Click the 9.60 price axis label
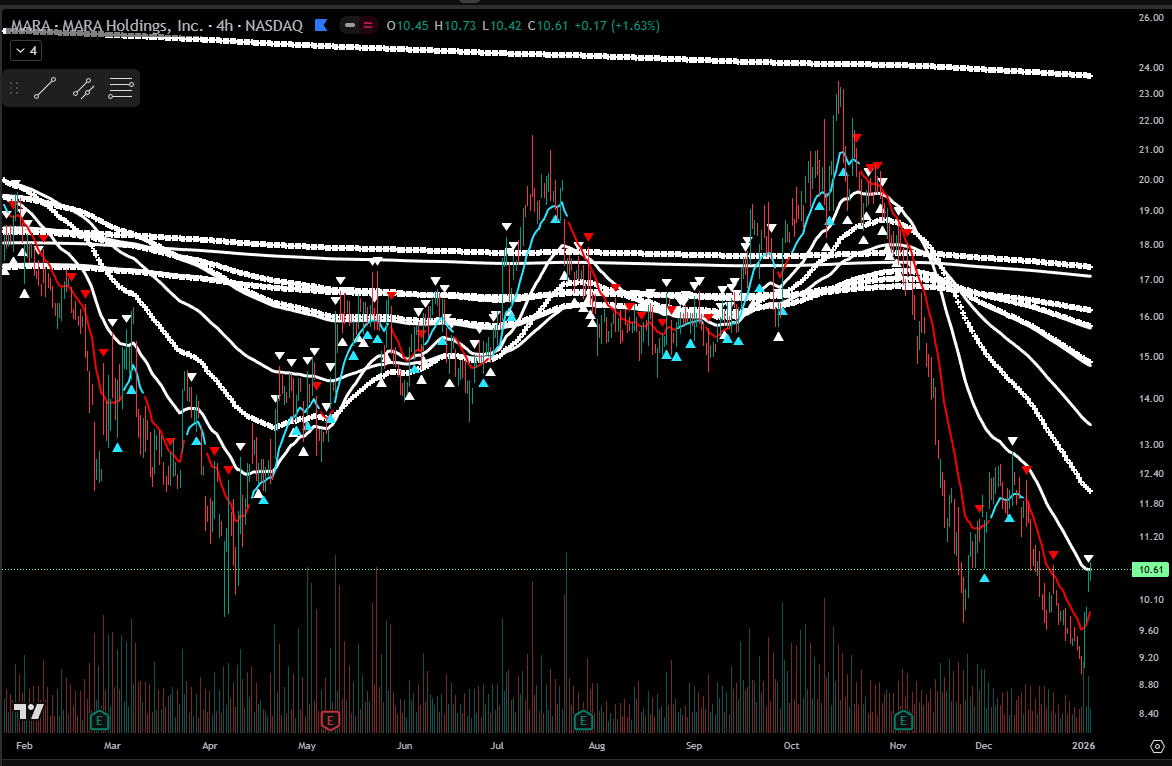 (1151, 630)
